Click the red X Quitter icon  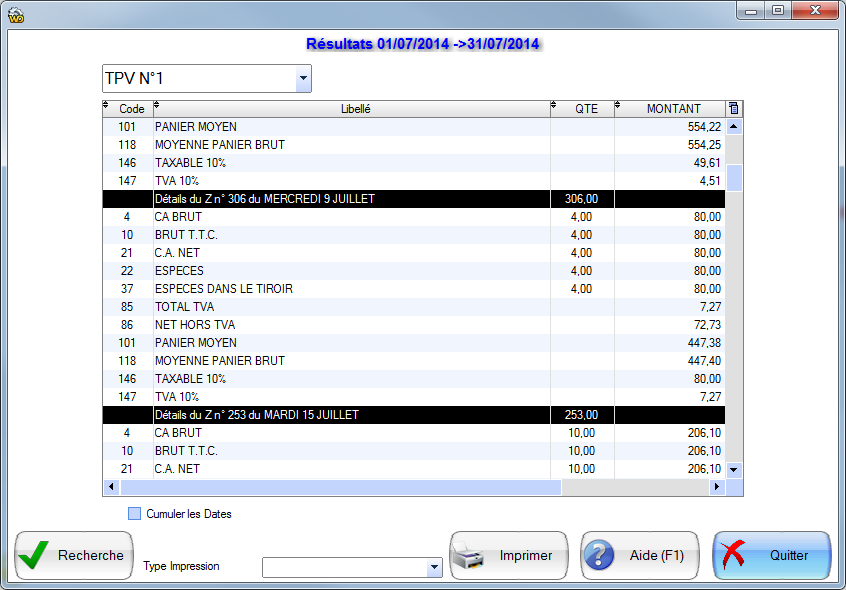point(735,556)
